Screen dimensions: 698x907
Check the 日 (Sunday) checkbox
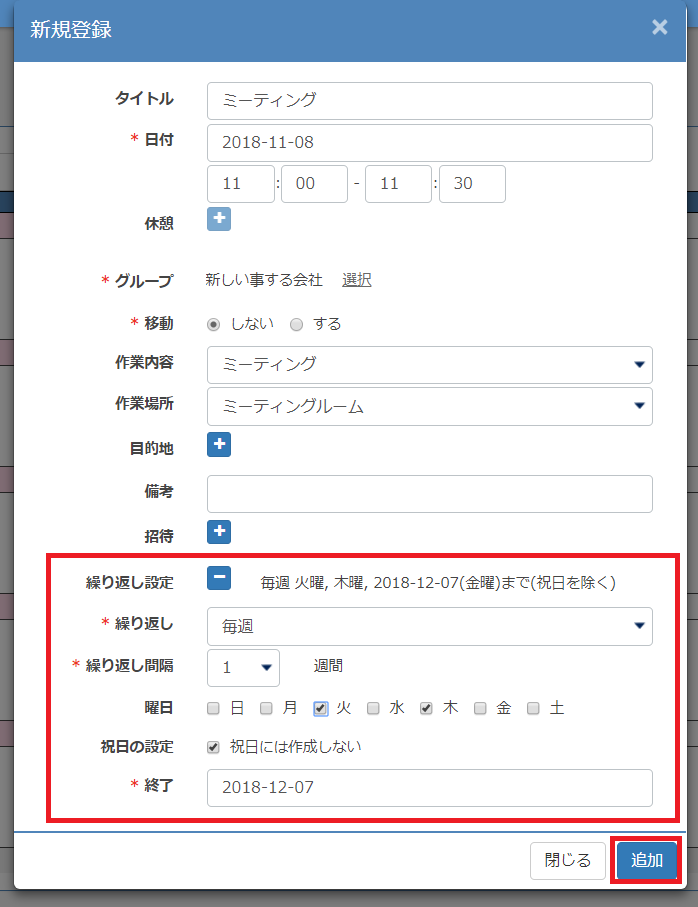pyautogui.click(x=213, y=708)
